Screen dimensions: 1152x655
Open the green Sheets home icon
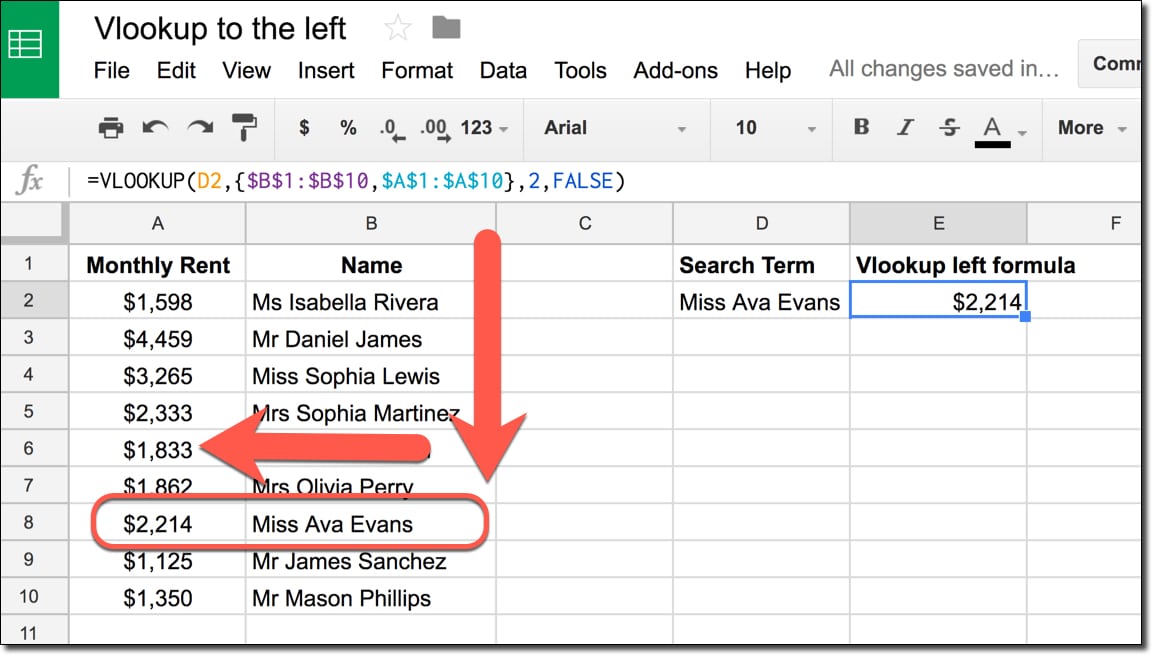[x=28, y=45]
